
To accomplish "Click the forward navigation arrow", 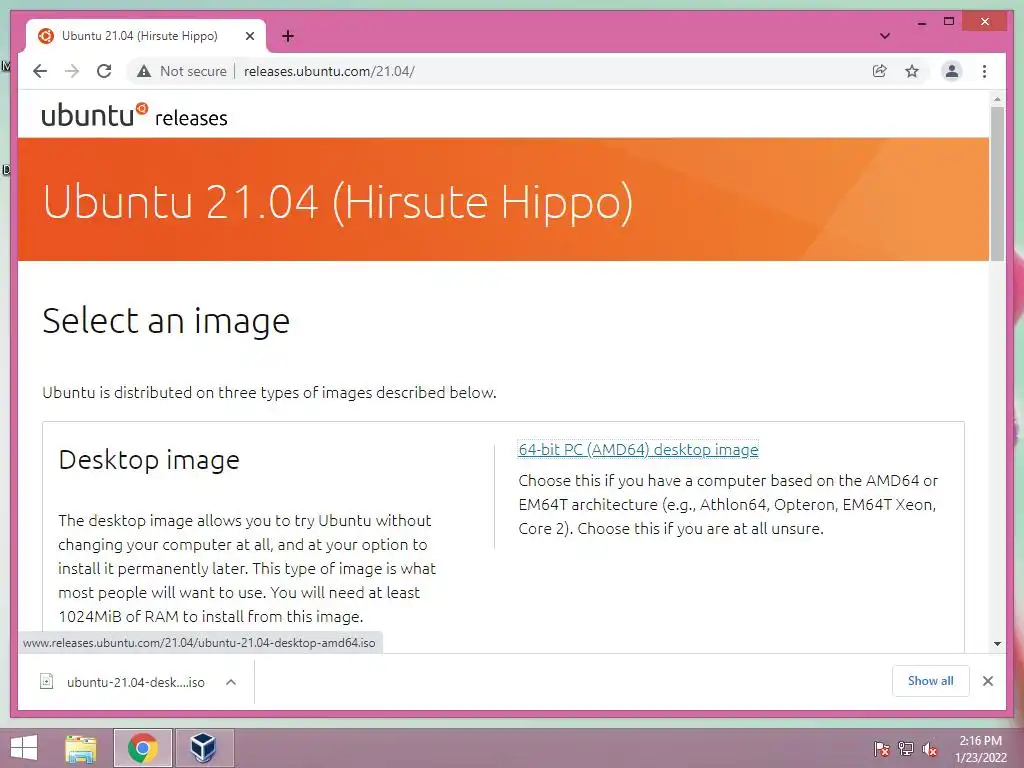I will click(x=72, y=71).
